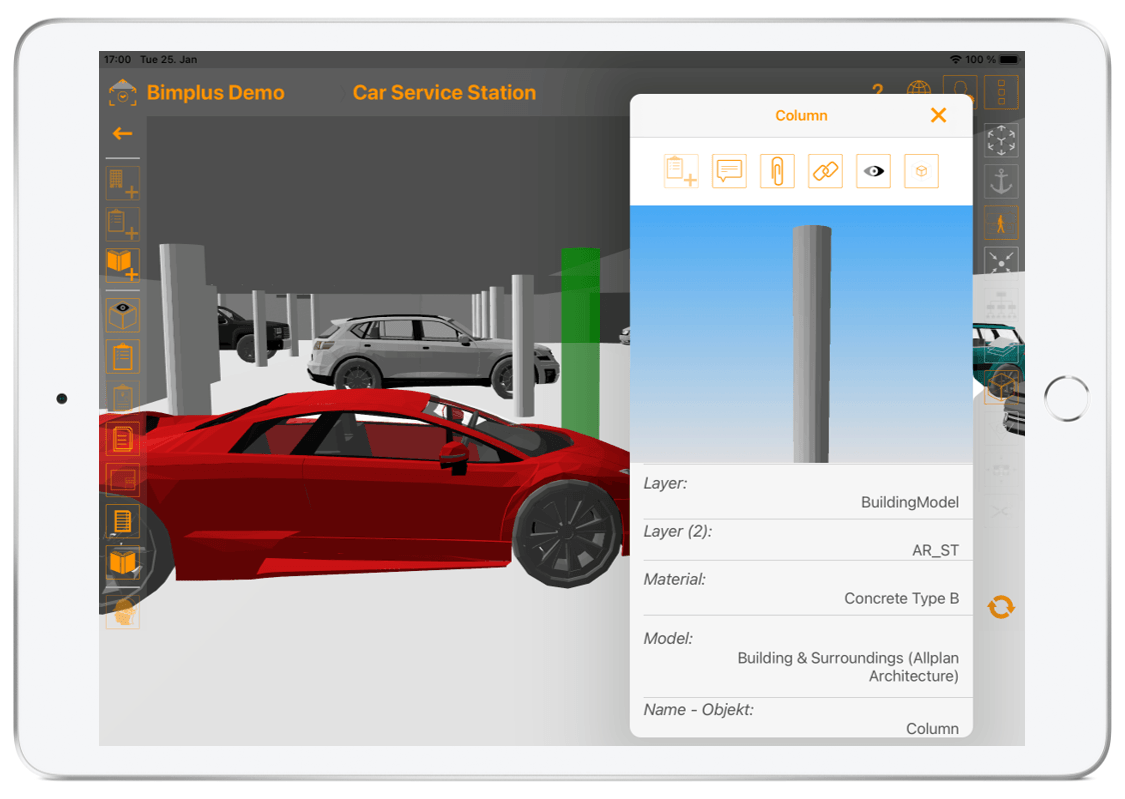The image size is (1125, 799).
Task: Open the orange book-plus icon in sidebar
Action: (x=123, y=265)
